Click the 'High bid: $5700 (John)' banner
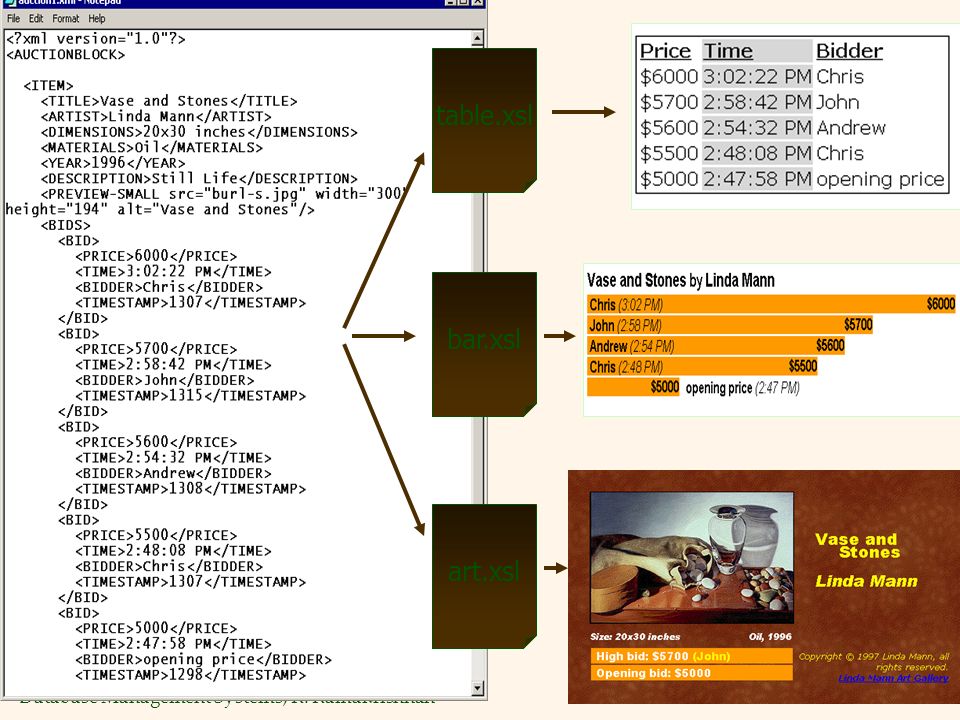The image size is (960, 720). click(692, 656)
